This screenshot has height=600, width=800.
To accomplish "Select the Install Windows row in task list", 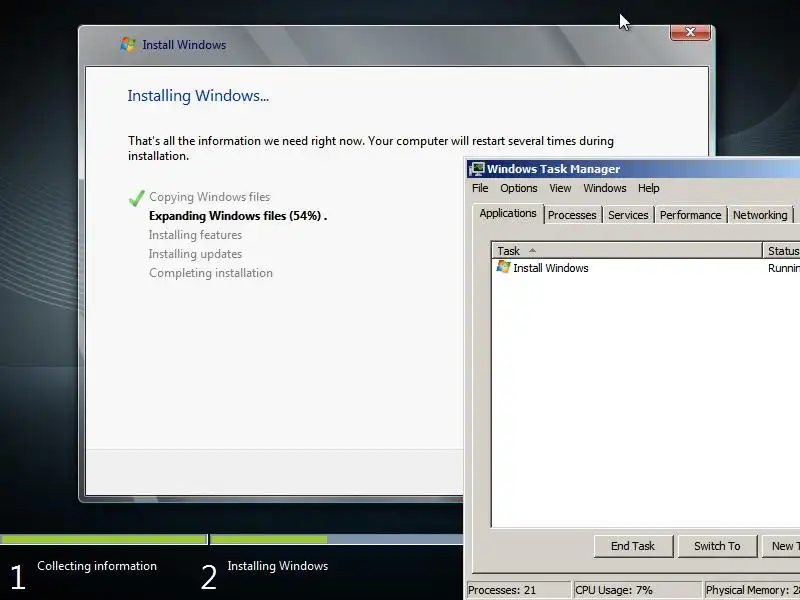I will coord(646,268).
